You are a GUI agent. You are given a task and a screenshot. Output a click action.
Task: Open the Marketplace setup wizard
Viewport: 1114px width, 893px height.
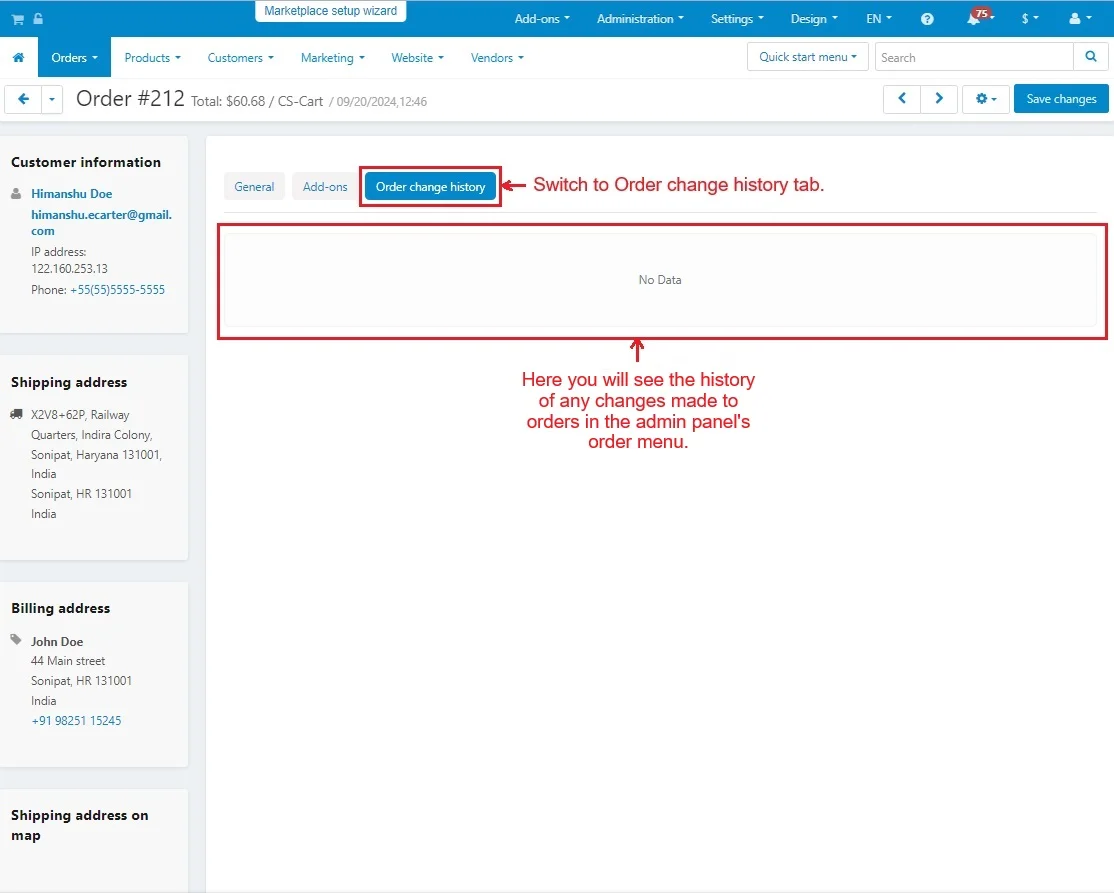click(x=330, y=11)
